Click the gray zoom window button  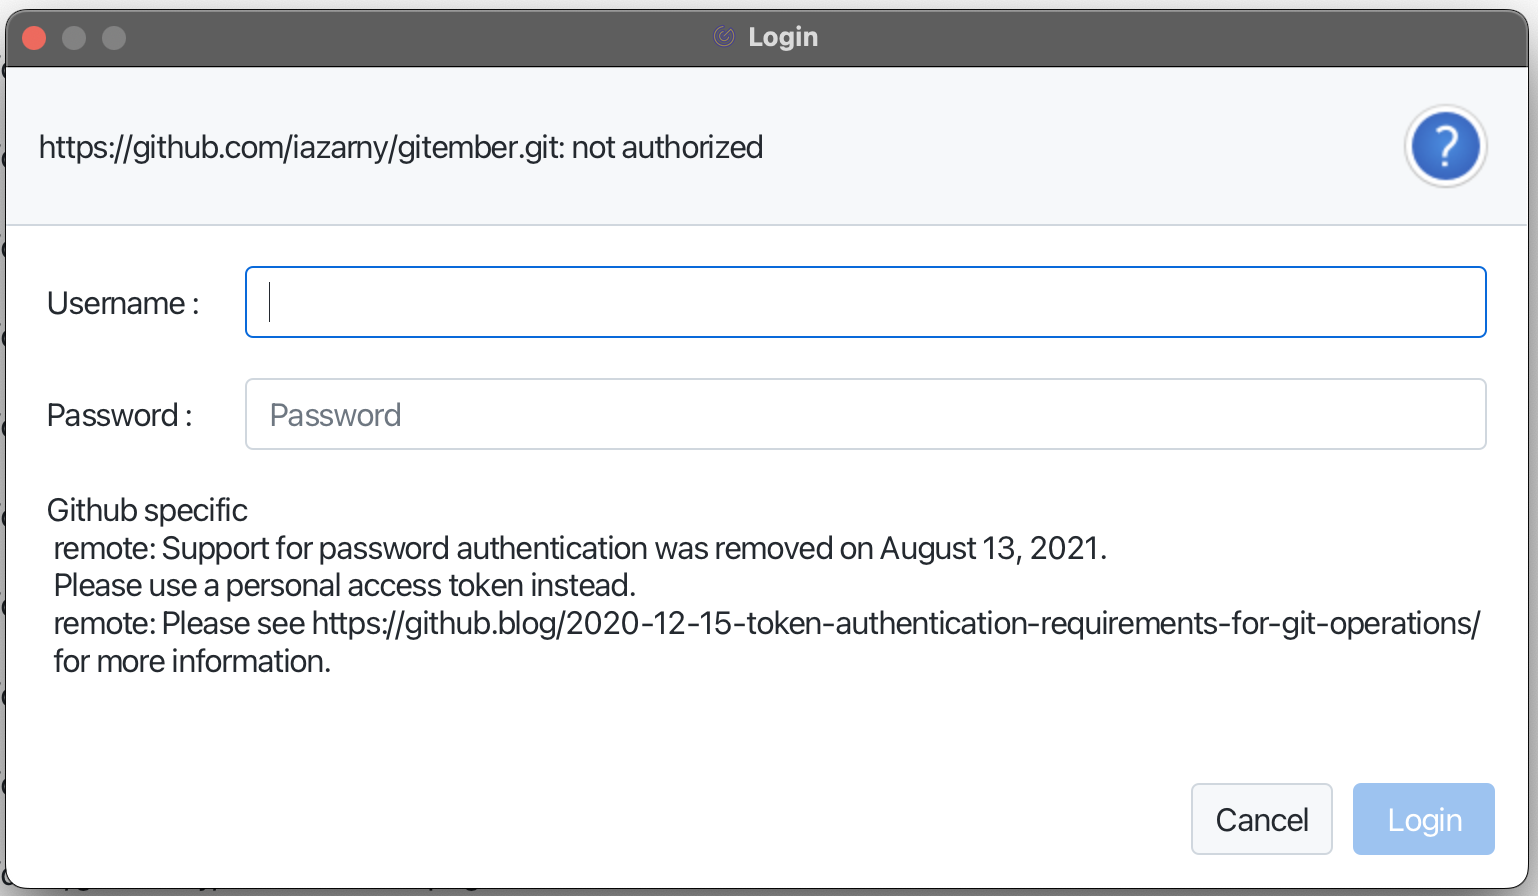(x=114, y=37)
